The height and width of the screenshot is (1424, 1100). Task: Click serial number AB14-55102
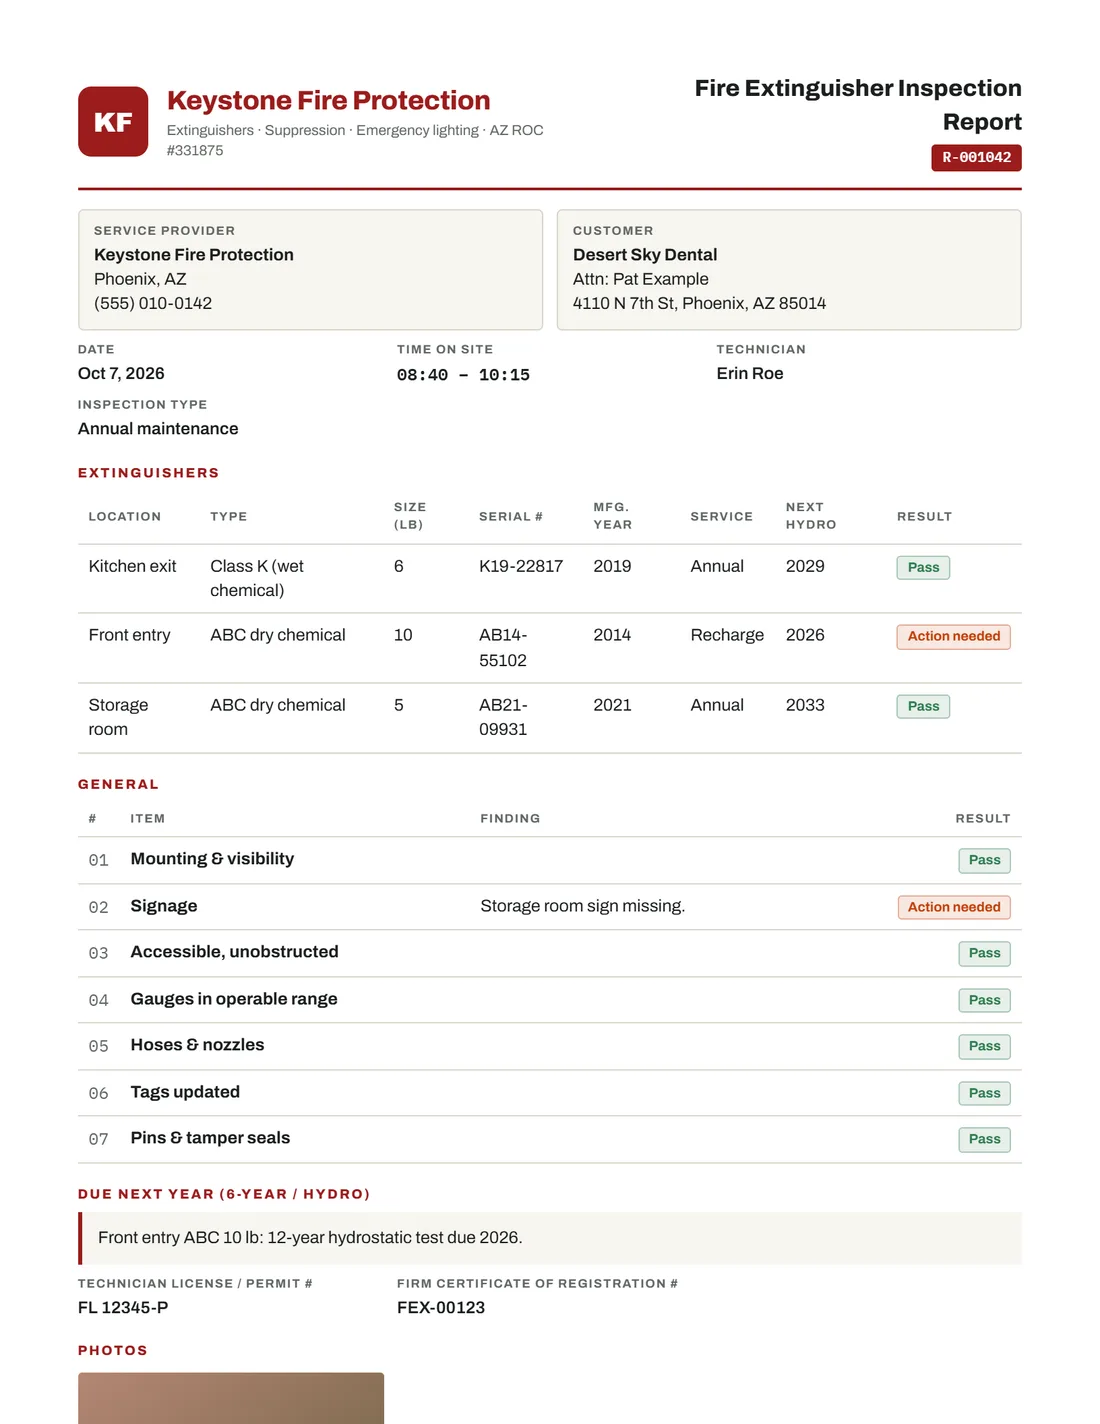point(503,647)
